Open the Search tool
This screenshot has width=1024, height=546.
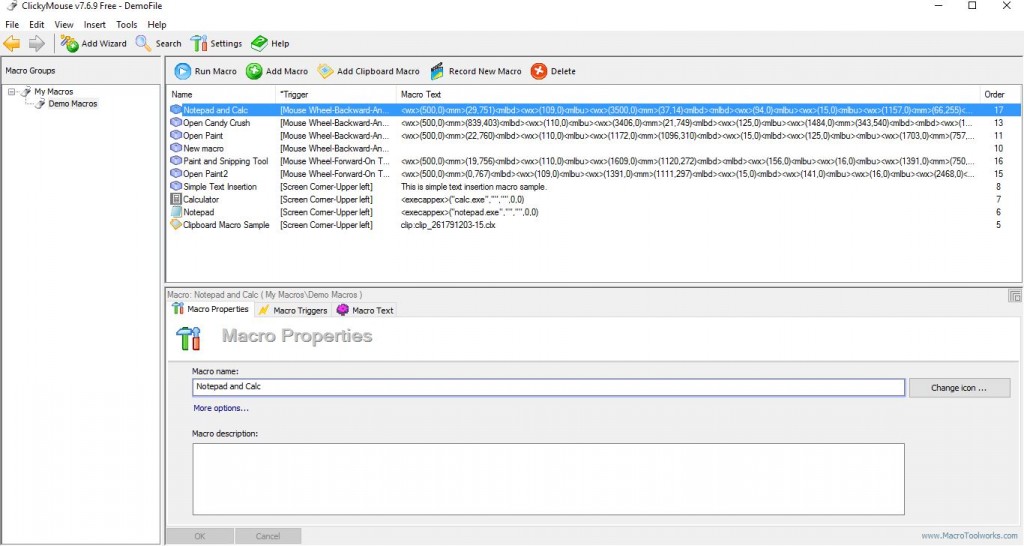point(159,44)
